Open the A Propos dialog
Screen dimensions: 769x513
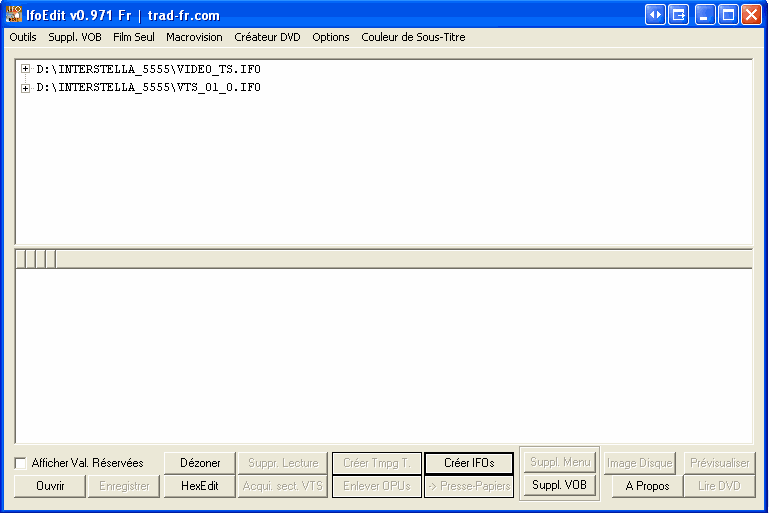(647, 486)
